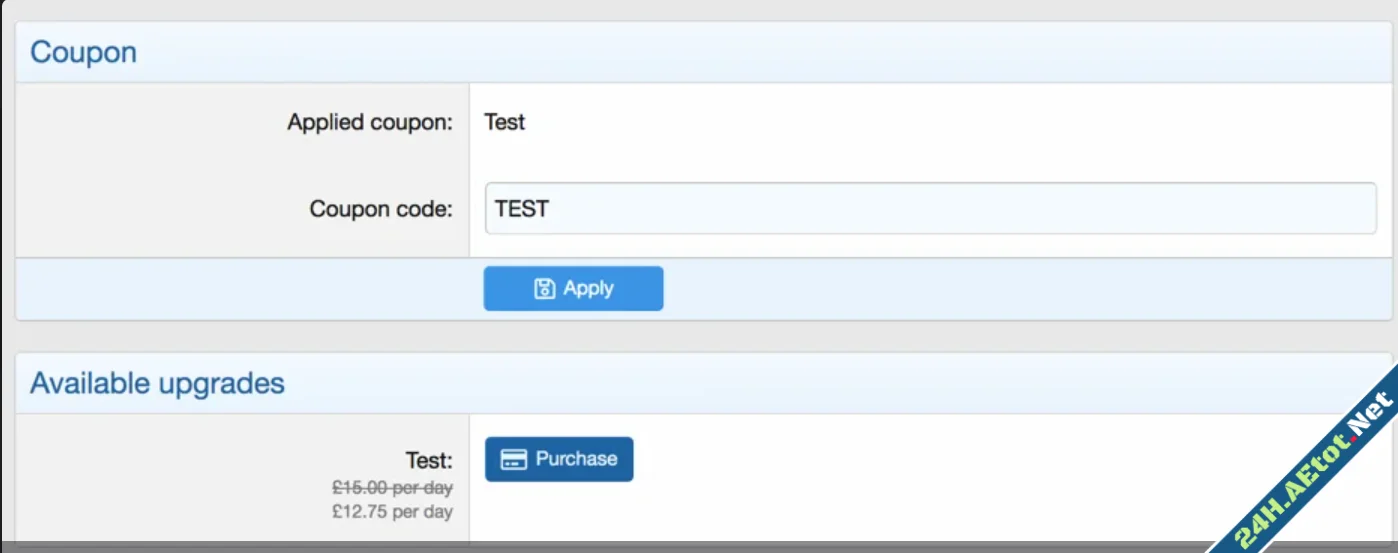
Task: Click the struck-through £15.00 per day price
Action: (x=392, y=488)
